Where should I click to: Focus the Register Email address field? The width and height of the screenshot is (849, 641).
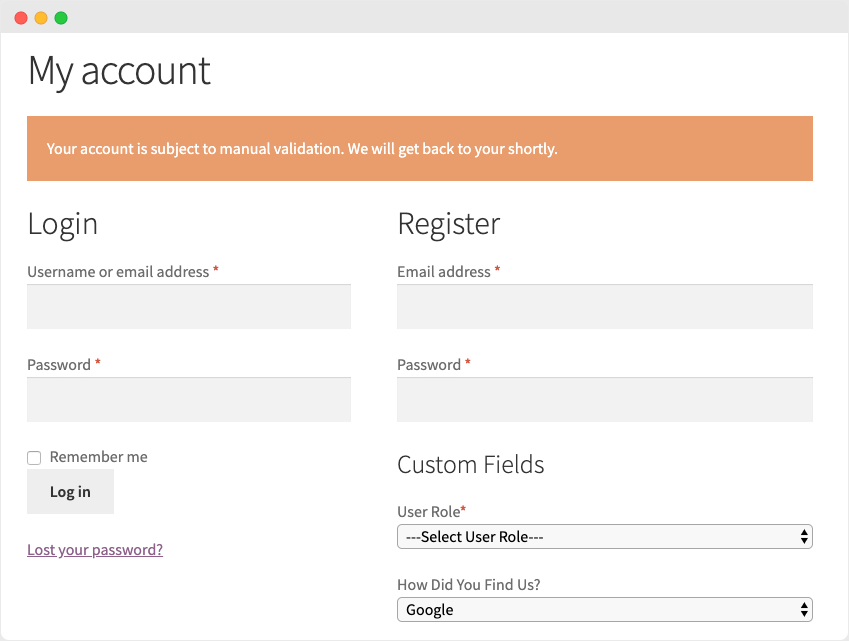click(605, 306)
